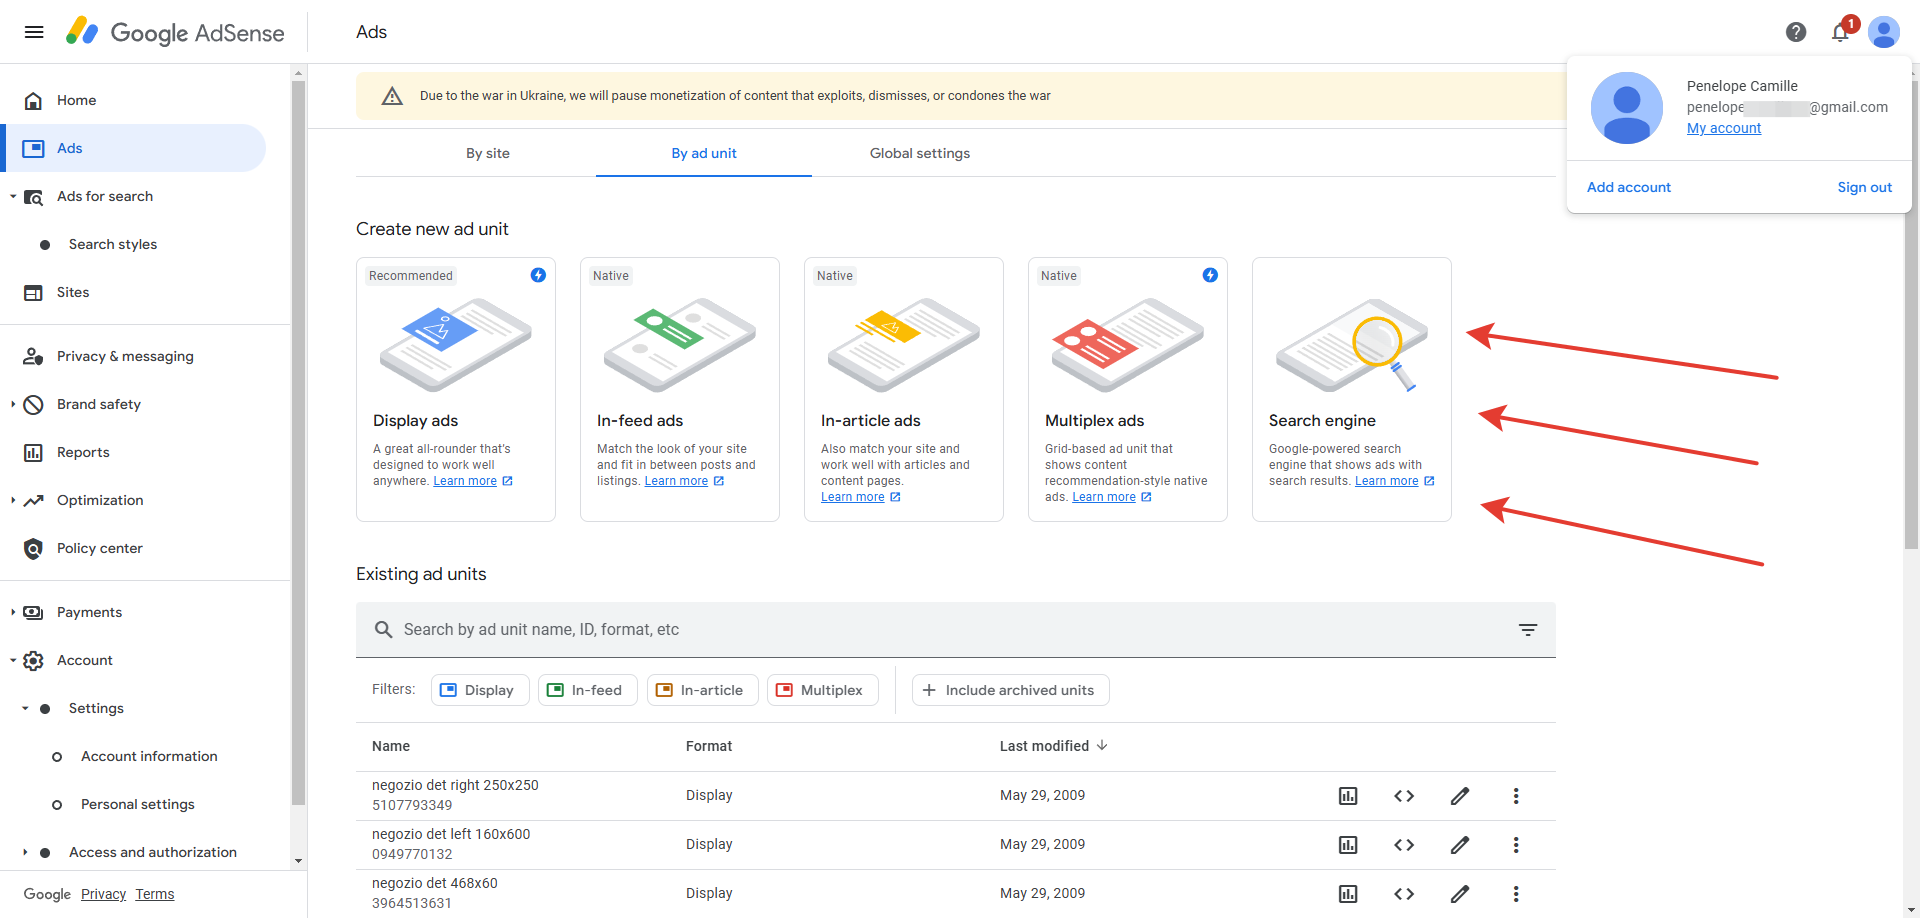Open the hamburger main menu
The height and width of the screenshot is (918, 1920).
point(34,32)
